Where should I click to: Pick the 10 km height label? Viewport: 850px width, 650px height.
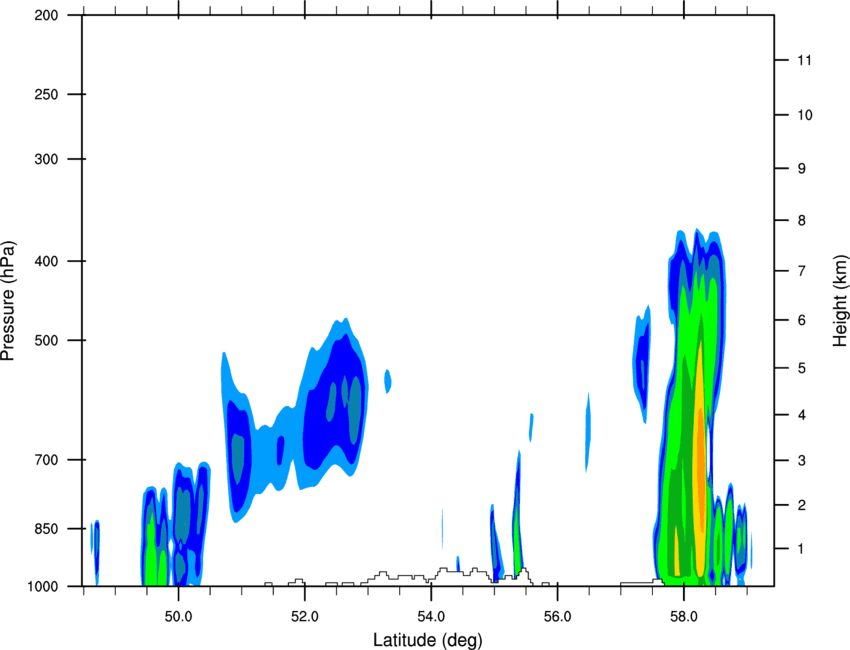pos(804,115)
